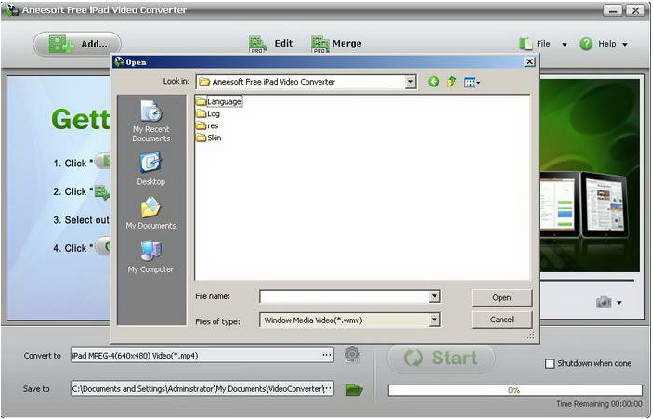The height and width of the screenshot is (419, 653).
Task: Enable Shutdown when done checkbox
Action: [549, 364]
